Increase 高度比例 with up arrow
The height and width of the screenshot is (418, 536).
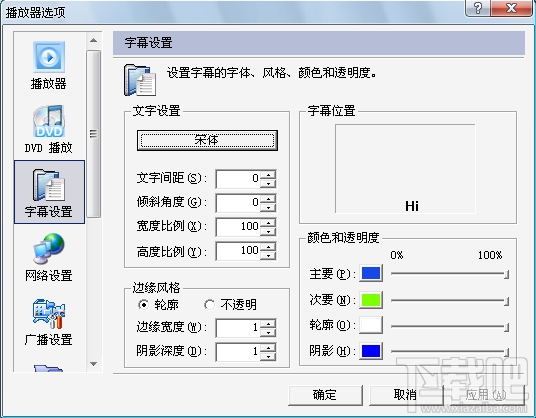coord(268,247)
